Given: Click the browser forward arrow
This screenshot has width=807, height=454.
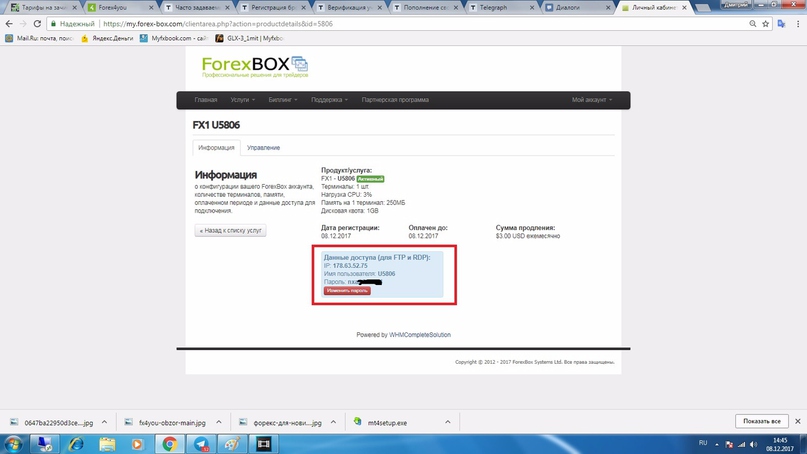Looking at the screenshot, I should [x=23, y=24].
